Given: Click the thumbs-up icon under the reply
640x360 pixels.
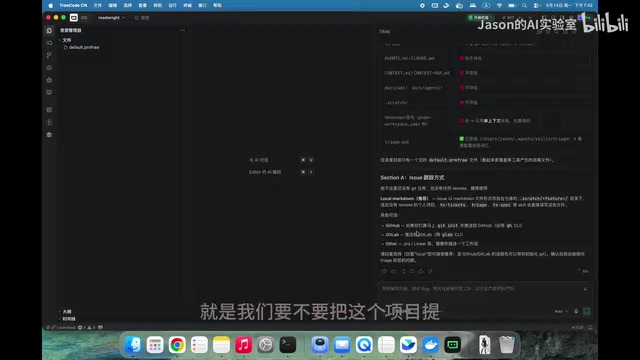Looking at the screenshot, I should tap(421, 271).
